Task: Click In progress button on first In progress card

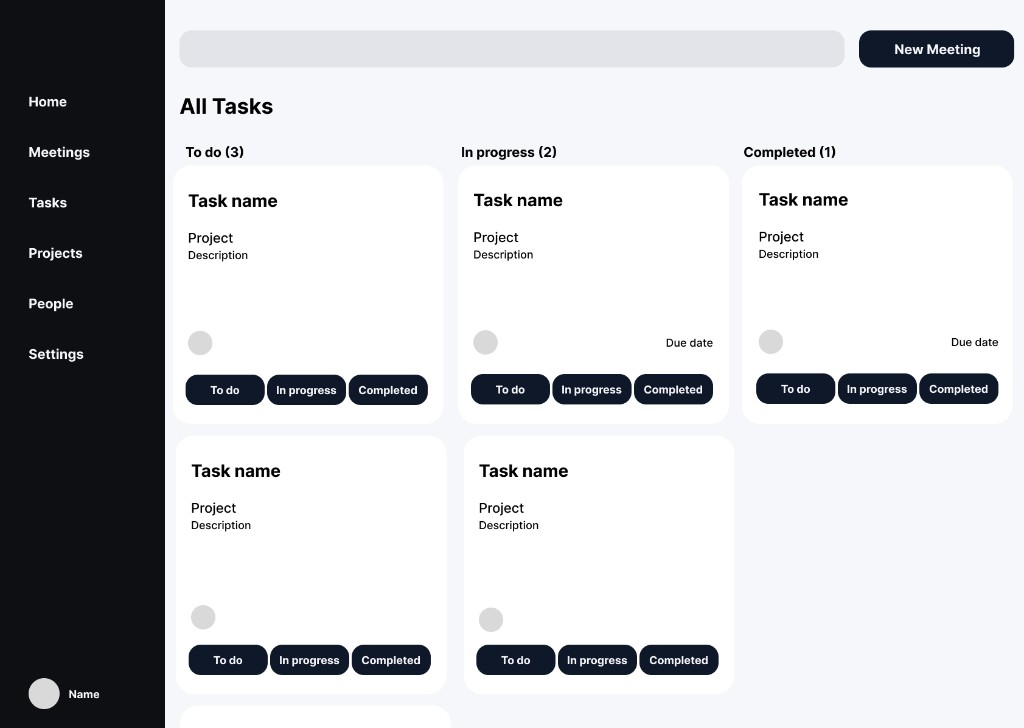Action: tap(592, 389)
